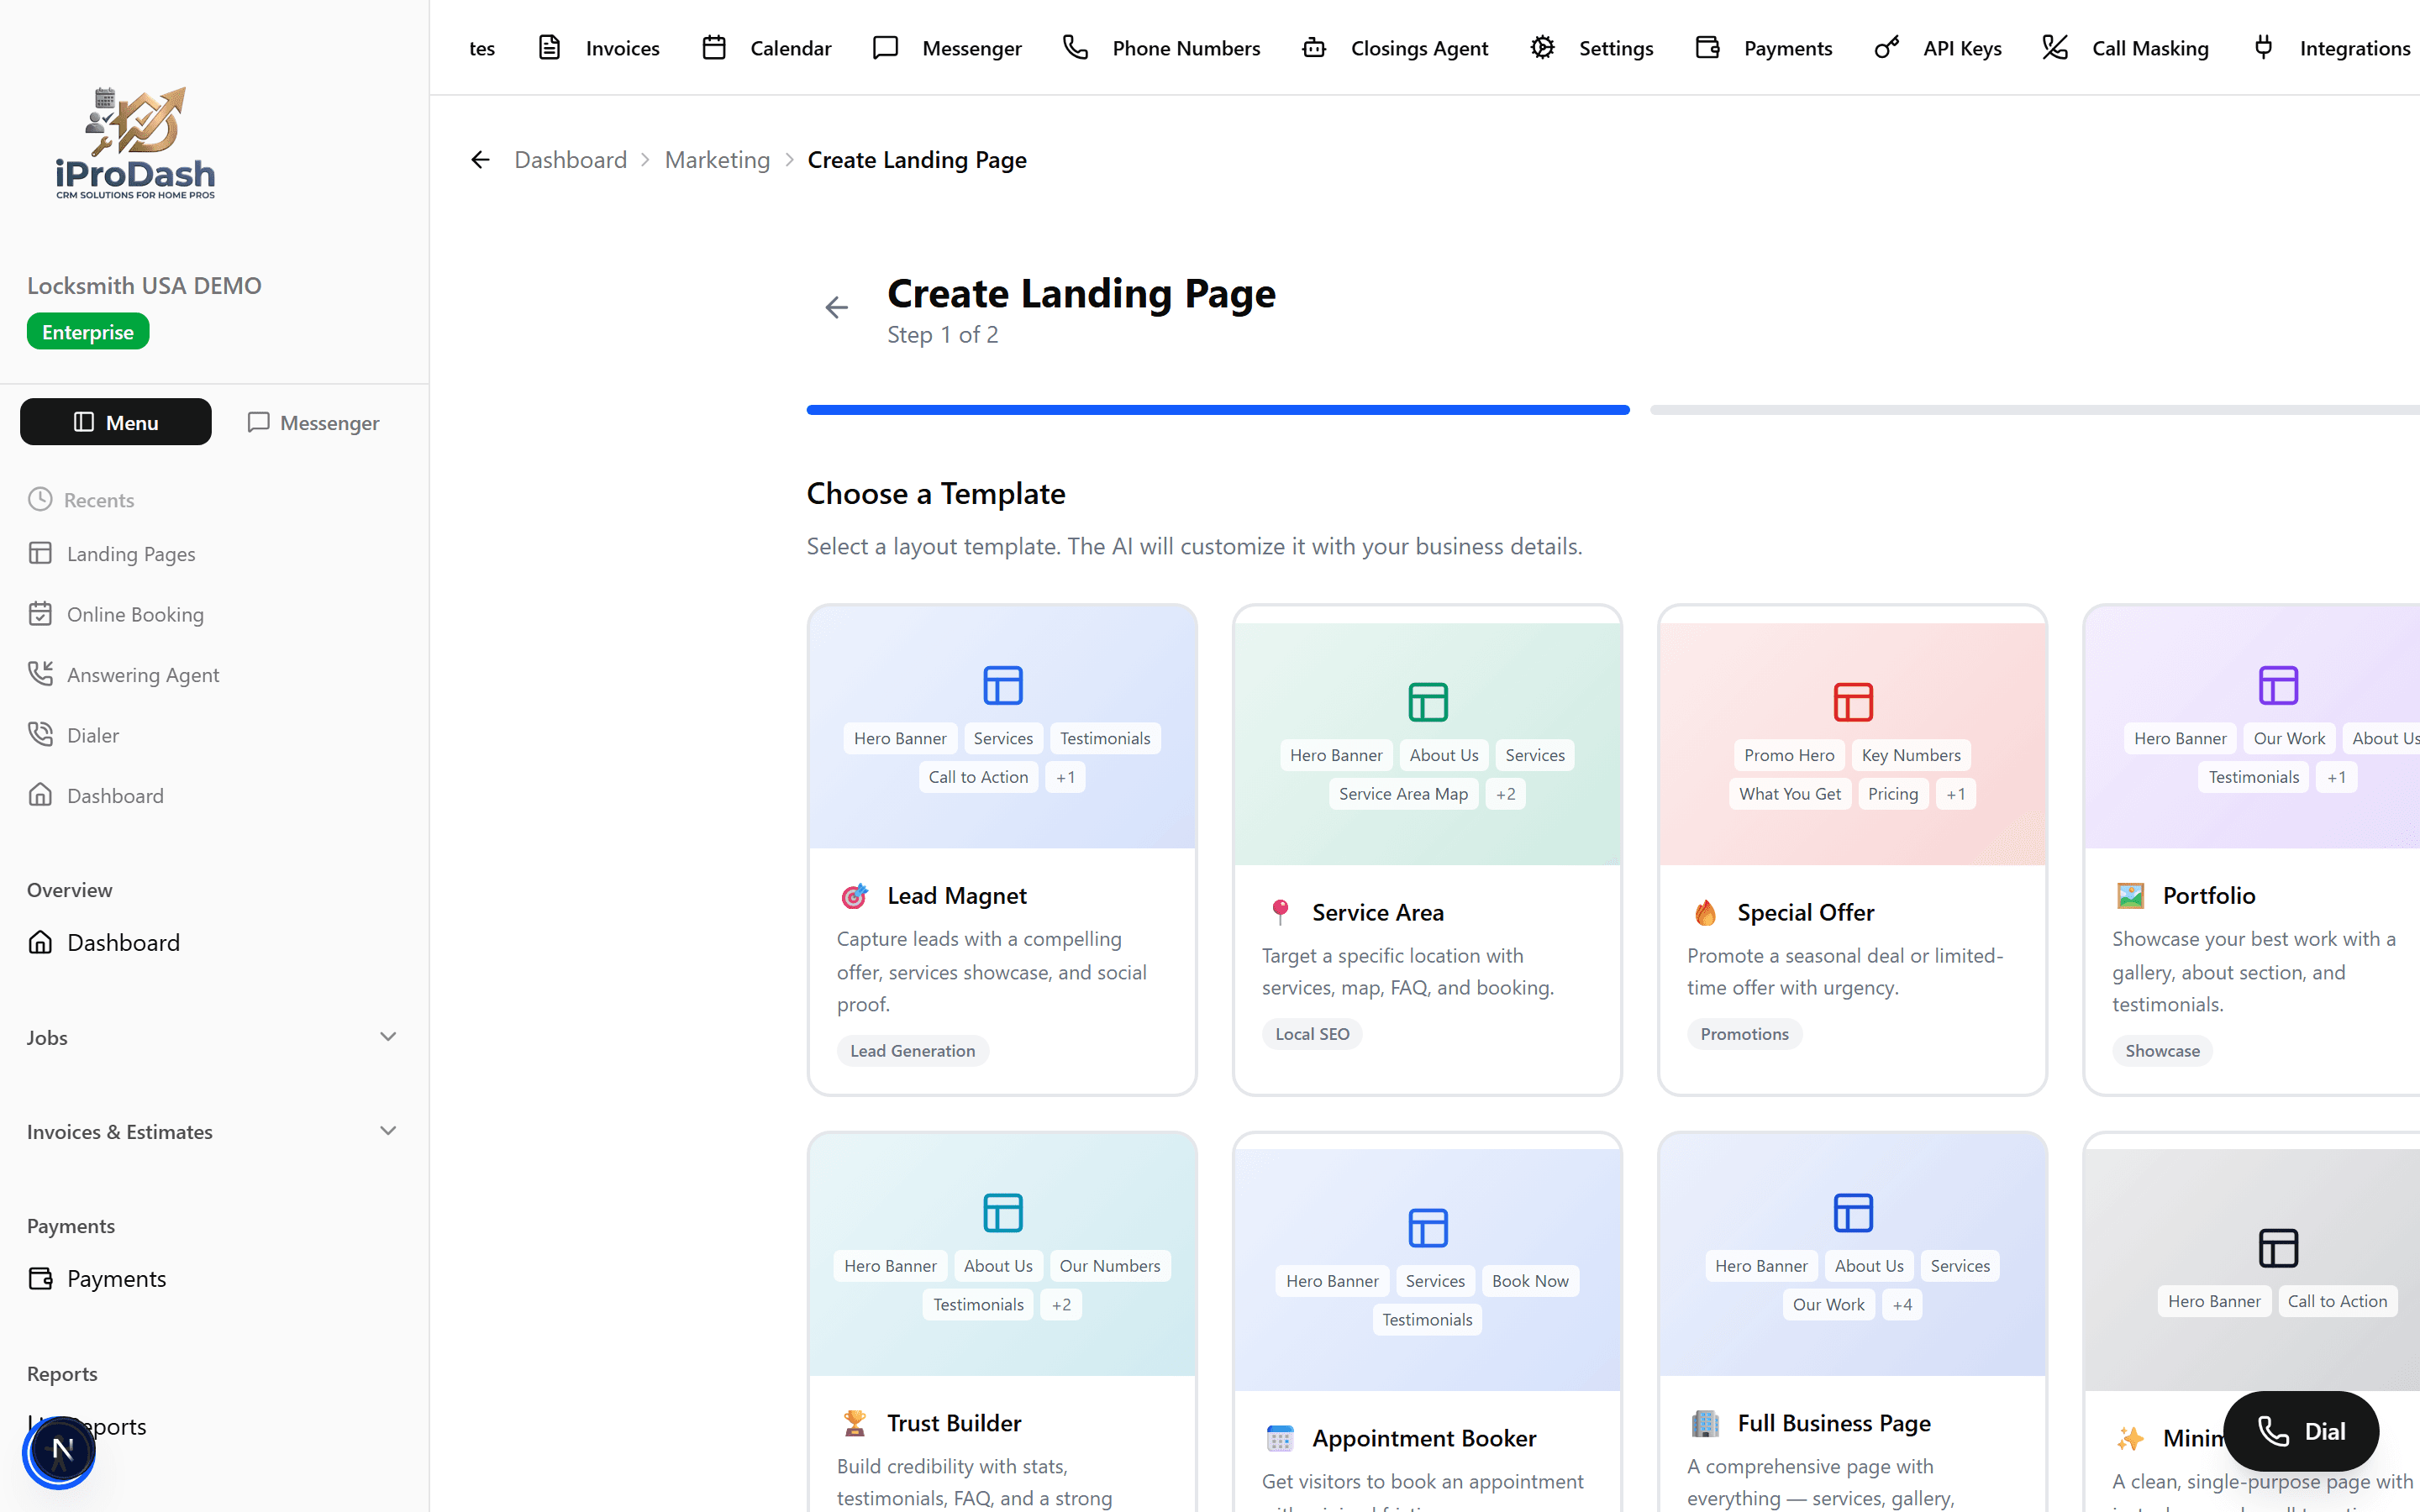Click the Showcase tag on Portfolio card
Viewport: 2420px width, 1512px height.
(2162, 1051)
